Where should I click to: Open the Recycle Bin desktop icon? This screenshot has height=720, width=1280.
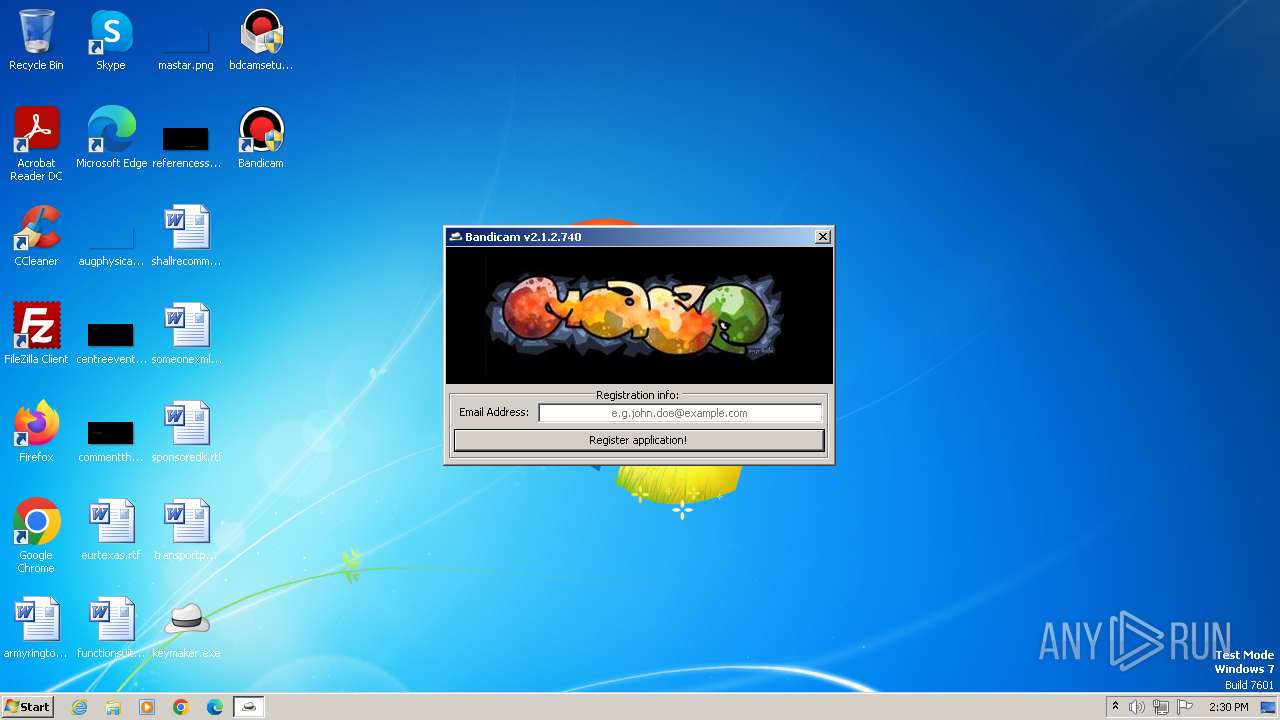(36, 40)
